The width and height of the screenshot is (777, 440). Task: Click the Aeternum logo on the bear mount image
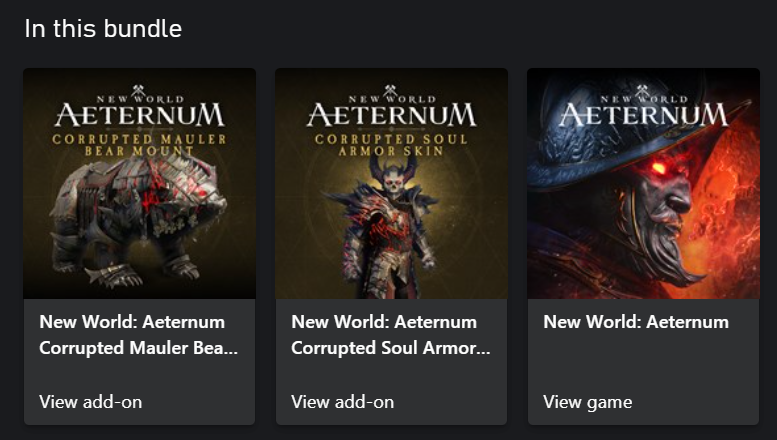139,111
